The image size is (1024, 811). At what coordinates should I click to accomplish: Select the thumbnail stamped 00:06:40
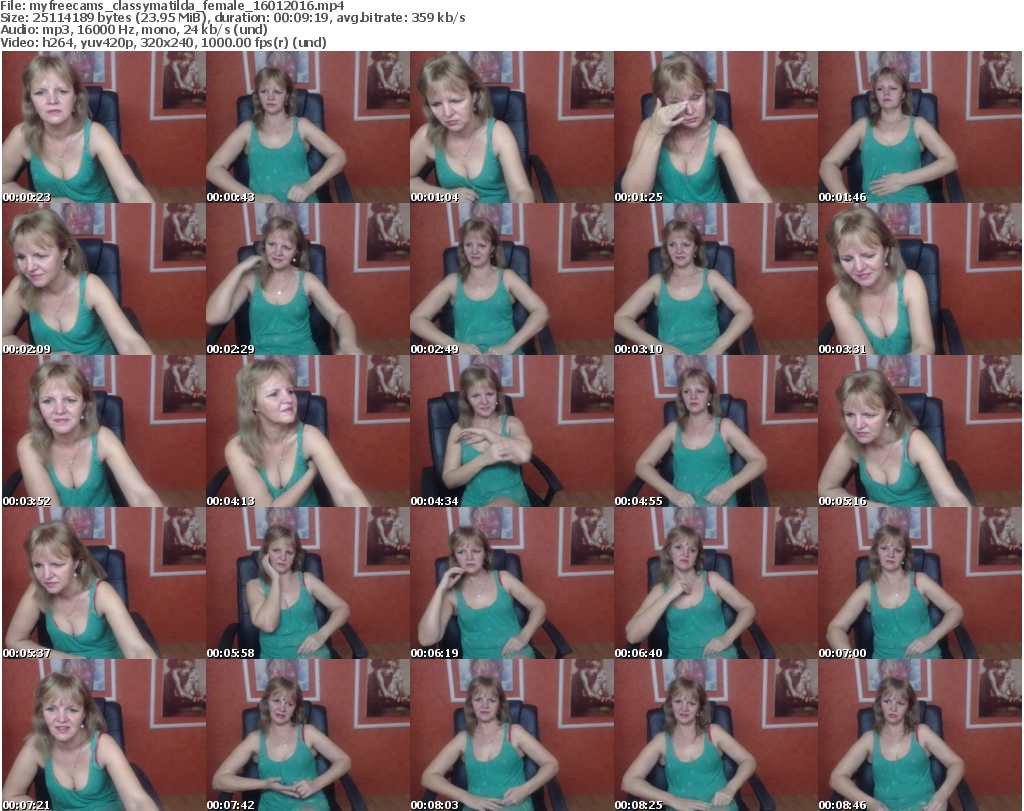(716, 583)
